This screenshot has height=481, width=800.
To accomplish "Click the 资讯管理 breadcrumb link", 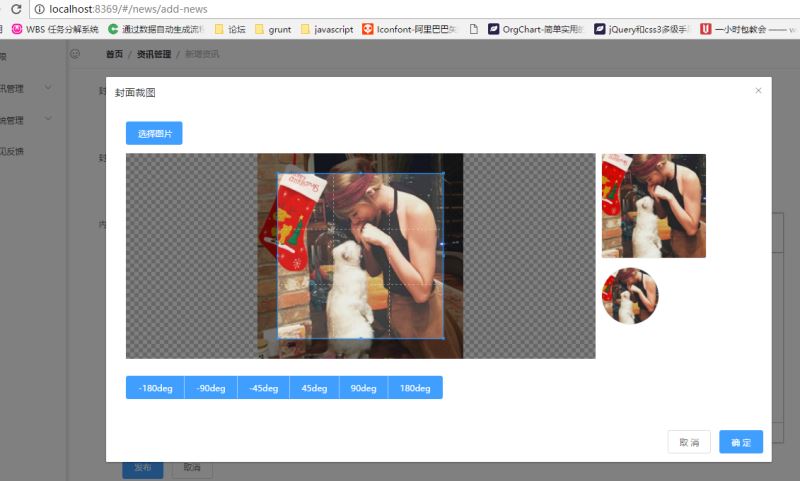I will (154, 54).
